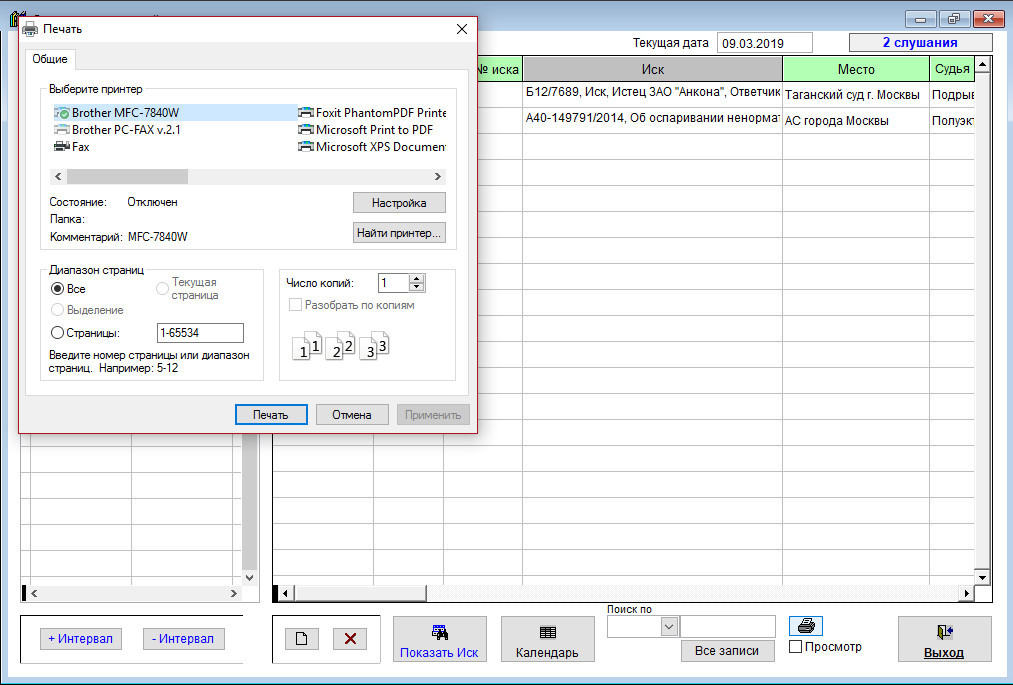Increase the Число копий value

pyautogui.click(x=417, y=279)
